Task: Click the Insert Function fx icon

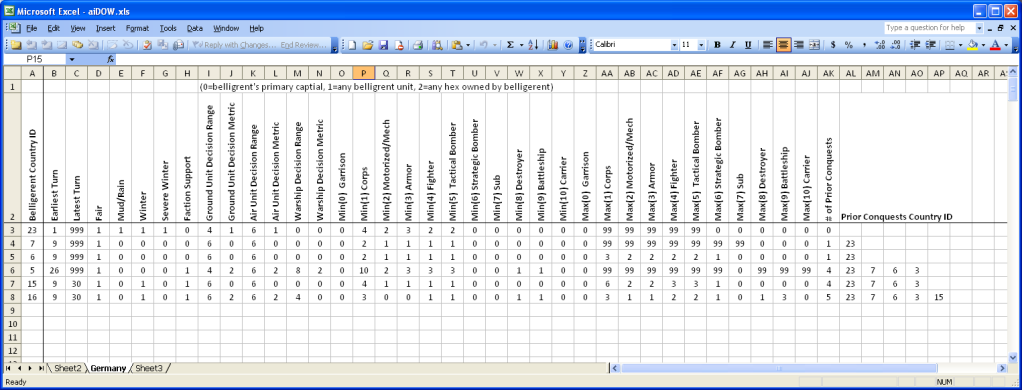Action: click(x=111, y=59)
